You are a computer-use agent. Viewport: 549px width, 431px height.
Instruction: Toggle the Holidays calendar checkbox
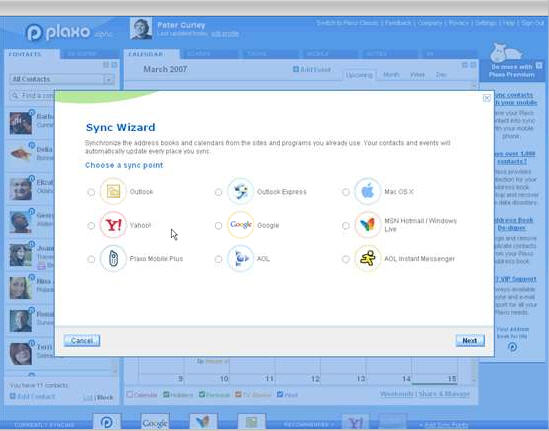click(x=166, y=395)
